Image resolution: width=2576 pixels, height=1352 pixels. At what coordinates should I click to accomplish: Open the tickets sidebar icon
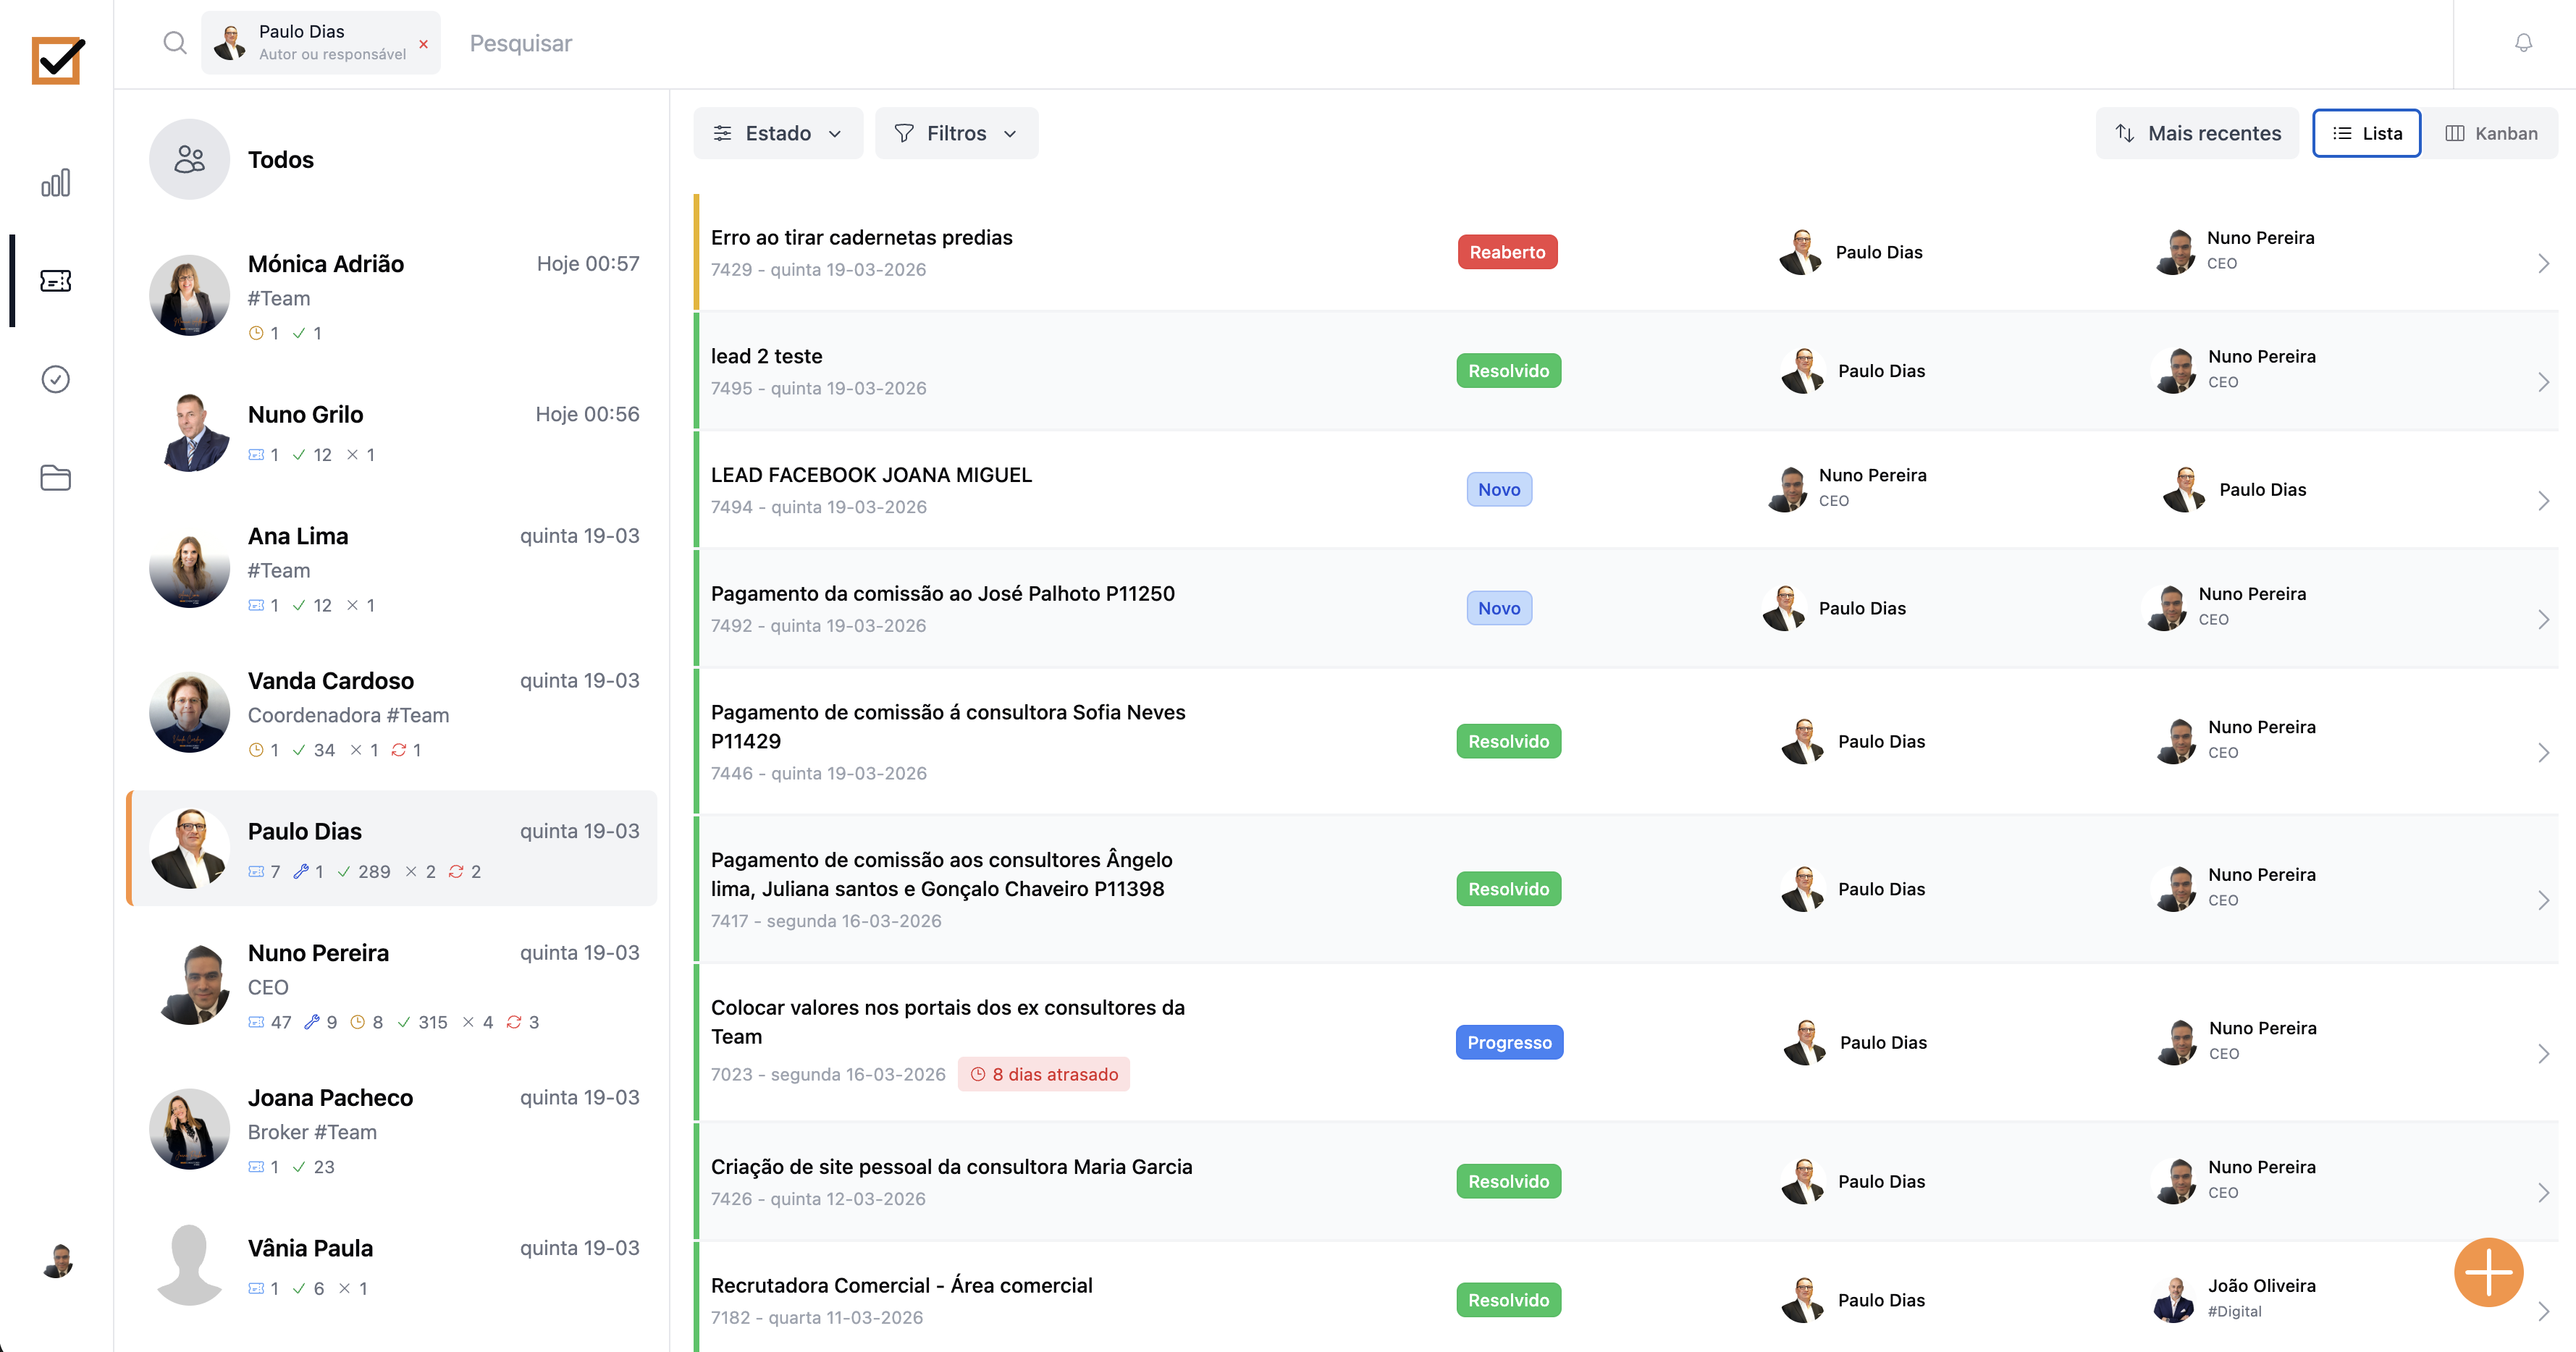(56, 281)
